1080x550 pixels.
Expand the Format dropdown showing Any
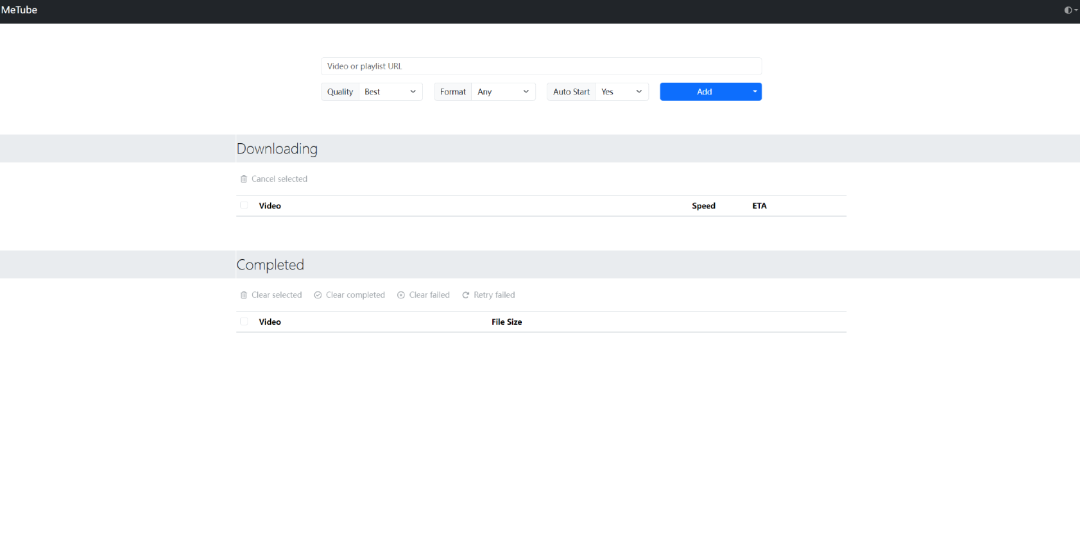pyautogui.click(x=503, y=92)
